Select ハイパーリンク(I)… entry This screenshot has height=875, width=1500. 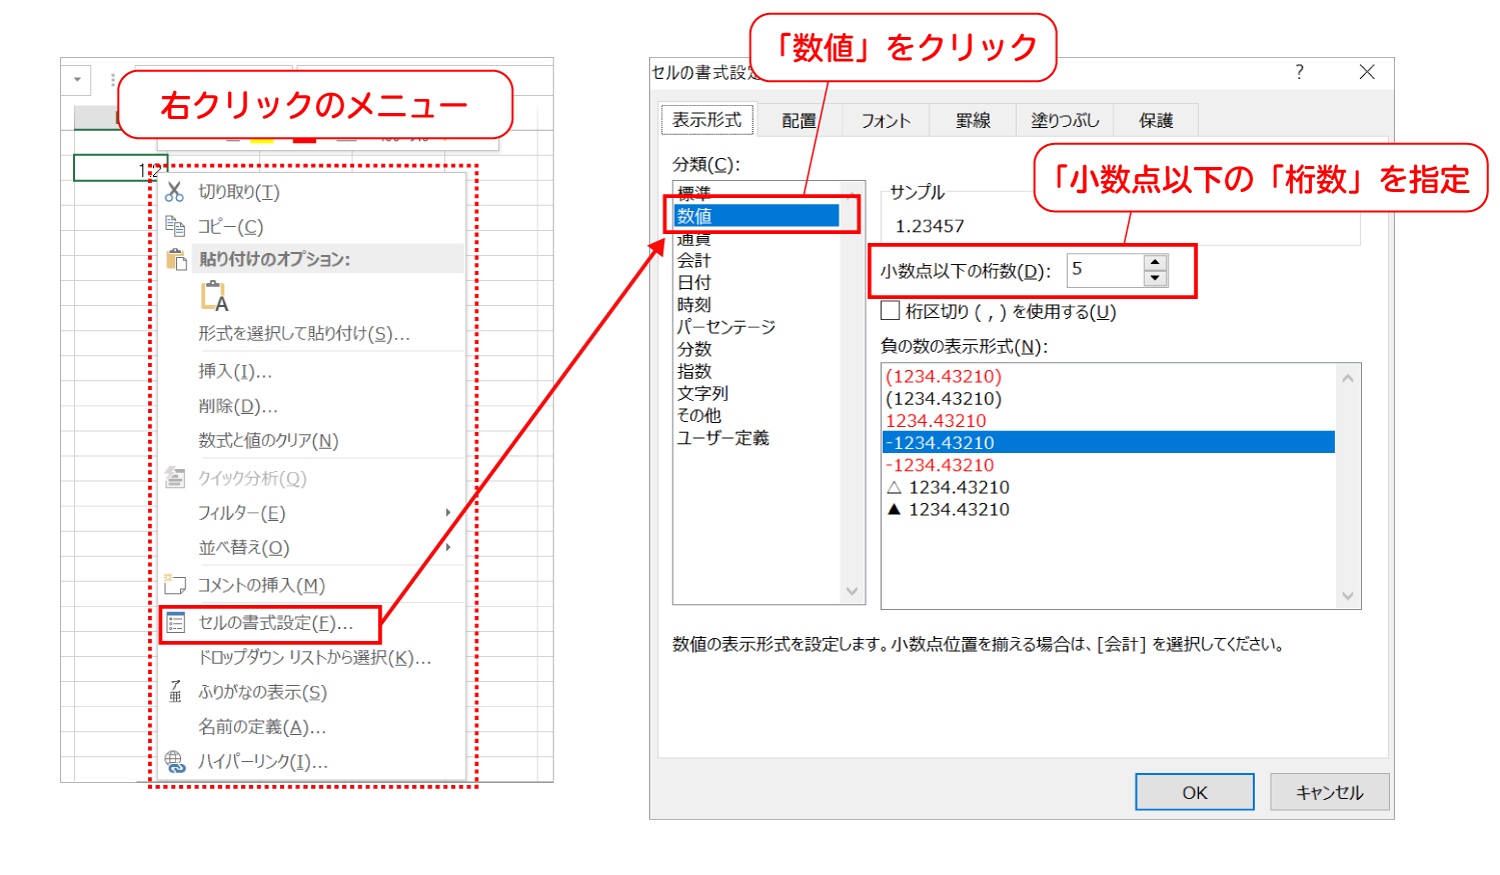[262, 762]
